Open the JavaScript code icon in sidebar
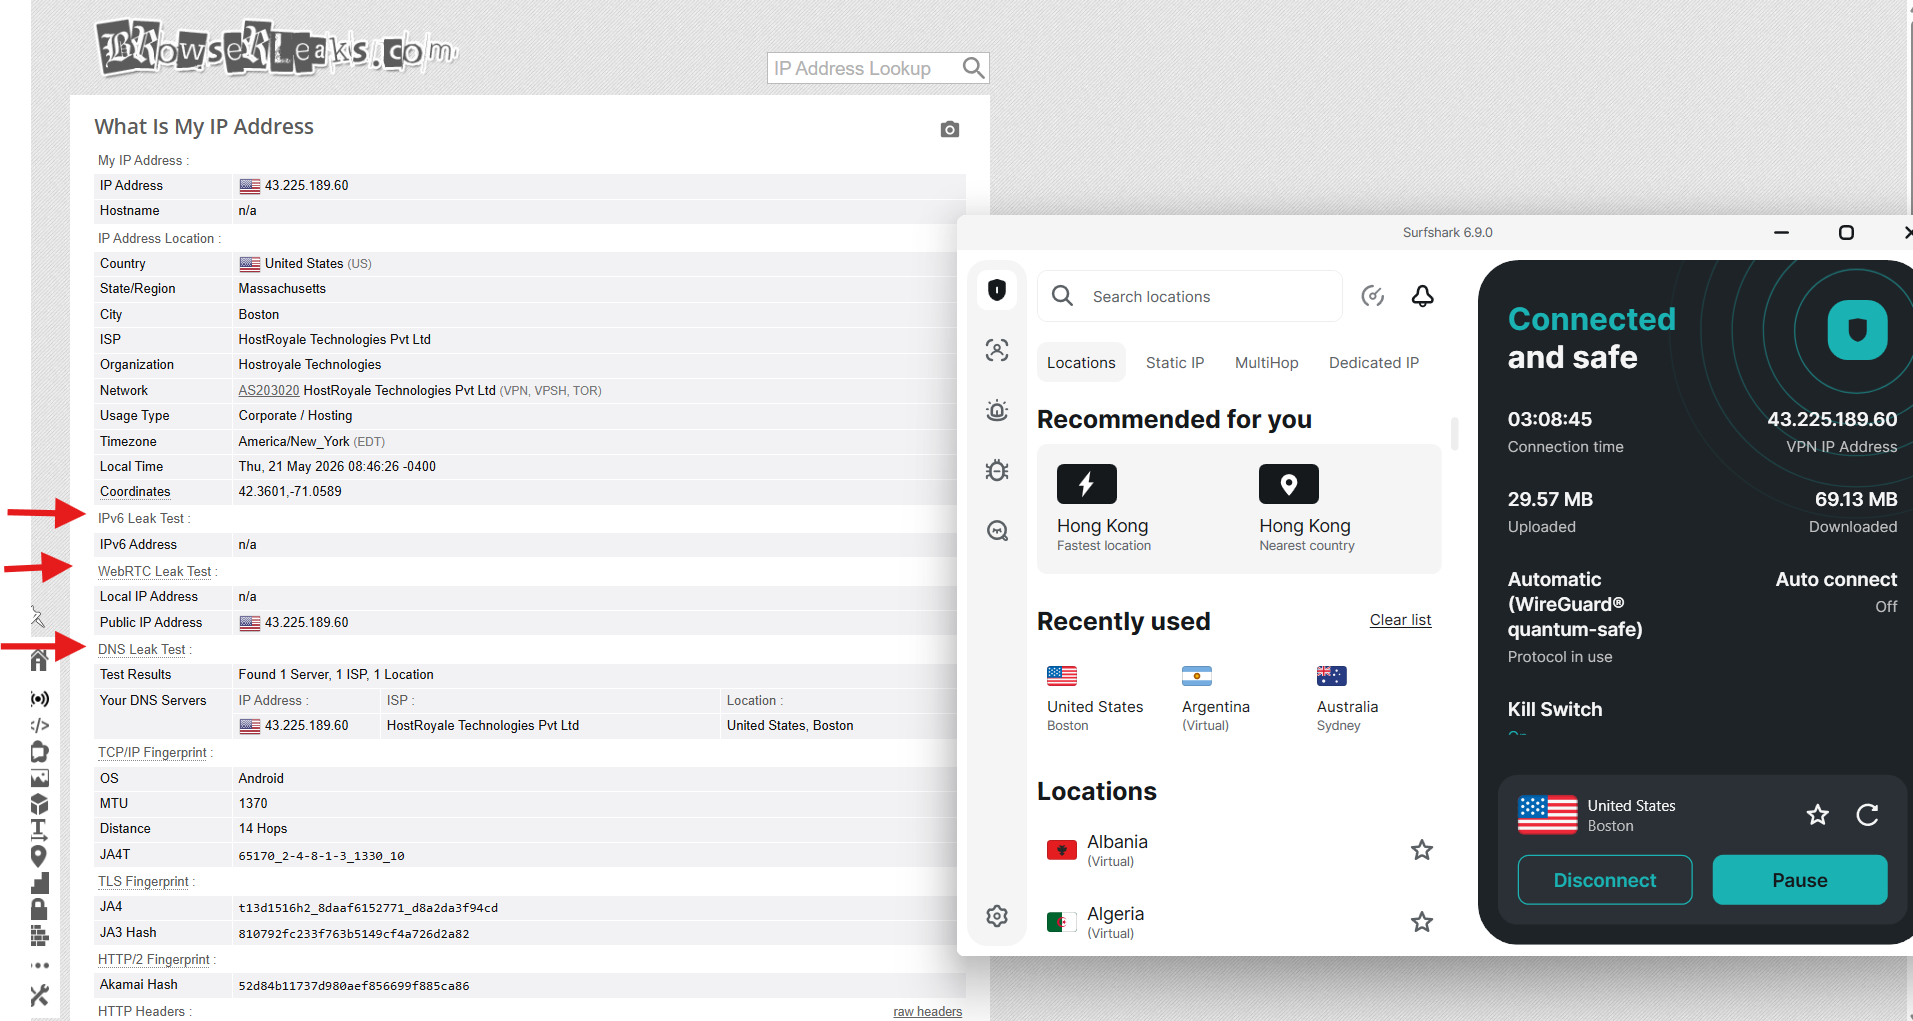The image size is (1913, 1021). [x=39, y=725]
